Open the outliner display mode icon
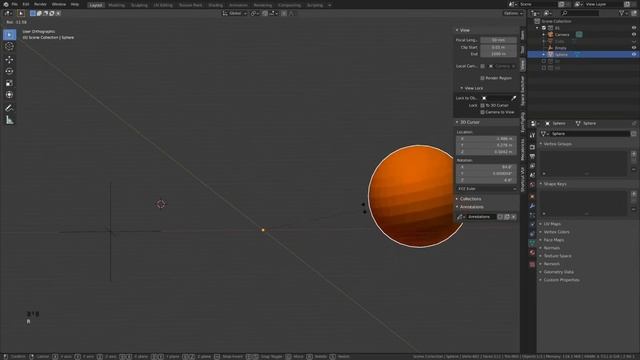 click(x=547, y=13)
